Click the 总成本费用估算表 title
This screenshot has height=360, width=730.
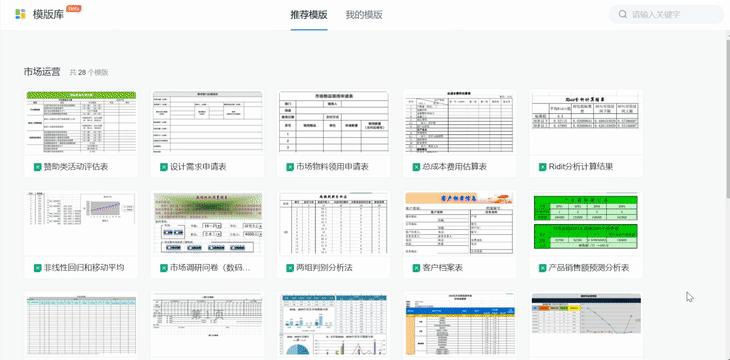coord(454,167)
